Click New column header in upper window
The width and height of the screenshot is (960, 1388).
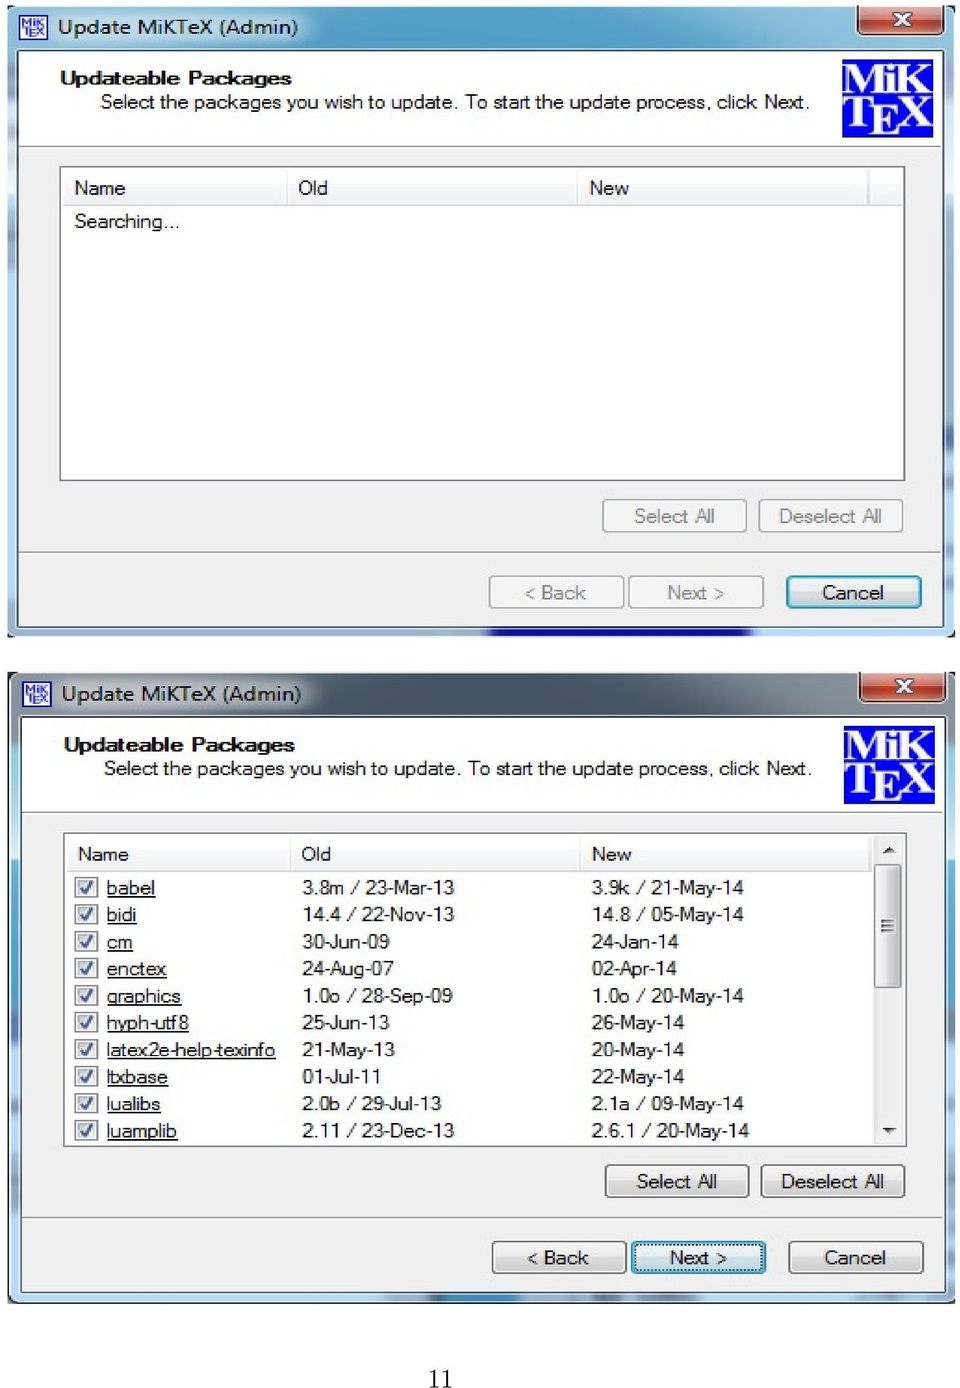pos(722,188)
